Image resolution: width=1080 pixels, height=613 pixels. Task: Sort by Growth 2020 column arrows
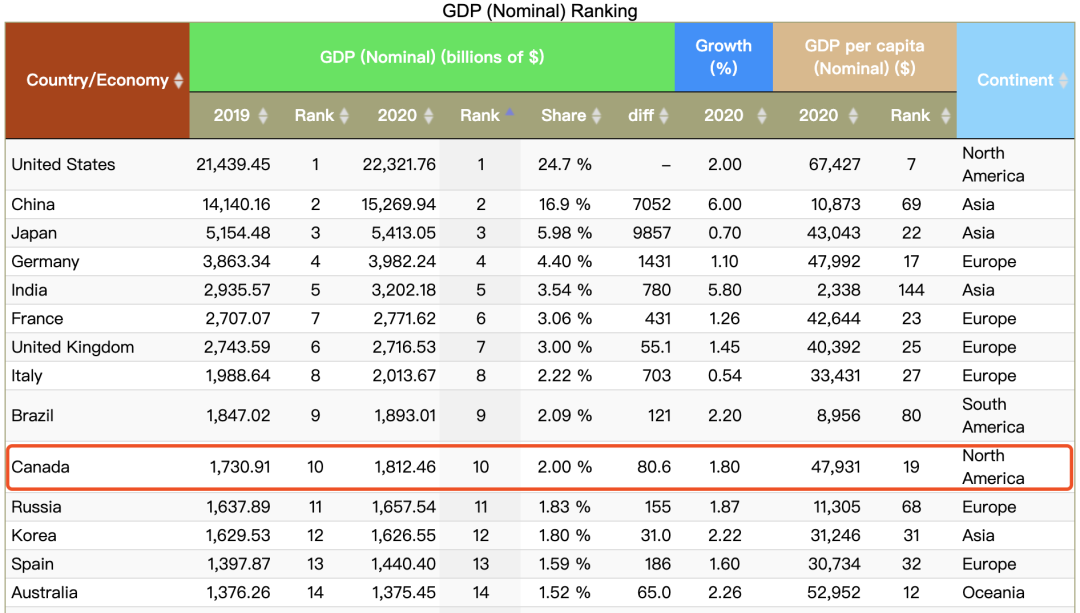[x=762, y=116]
